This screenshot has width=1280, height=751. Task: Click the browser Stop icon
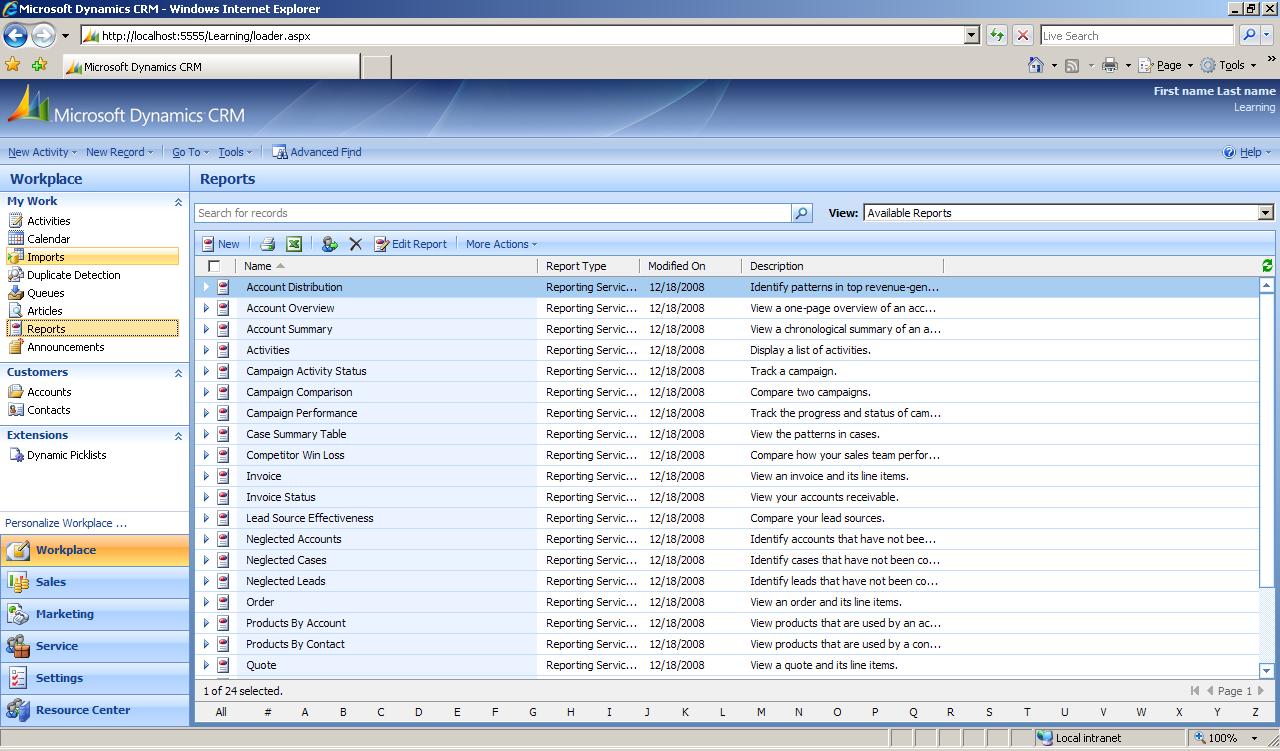click(1022, 35)
